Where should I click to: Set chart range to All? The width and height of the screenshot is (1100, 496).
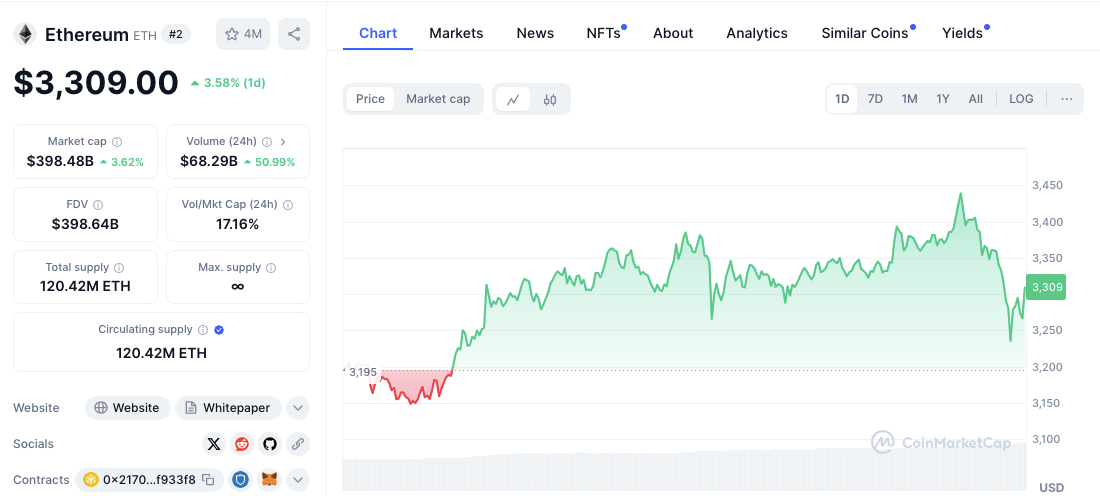click(976, 99)
